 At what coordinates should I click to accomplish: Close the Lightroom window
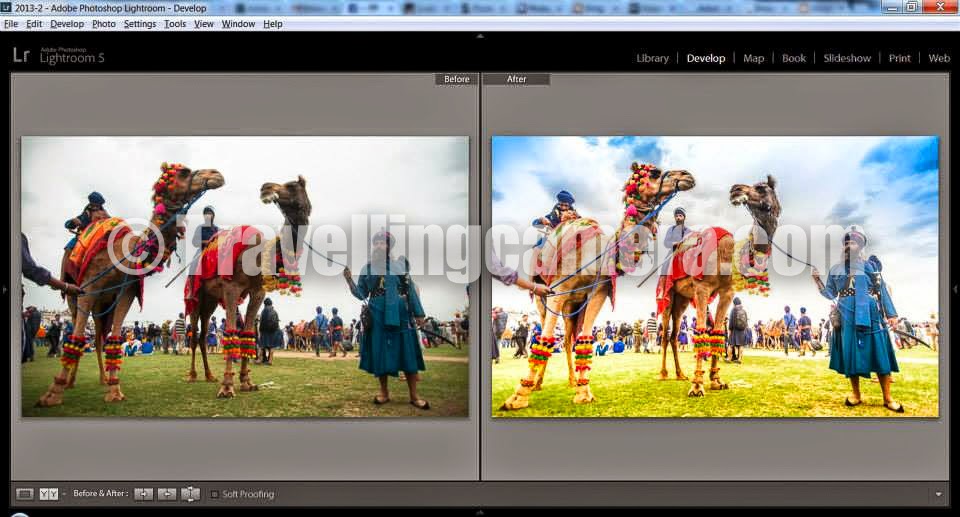point(941,7)
